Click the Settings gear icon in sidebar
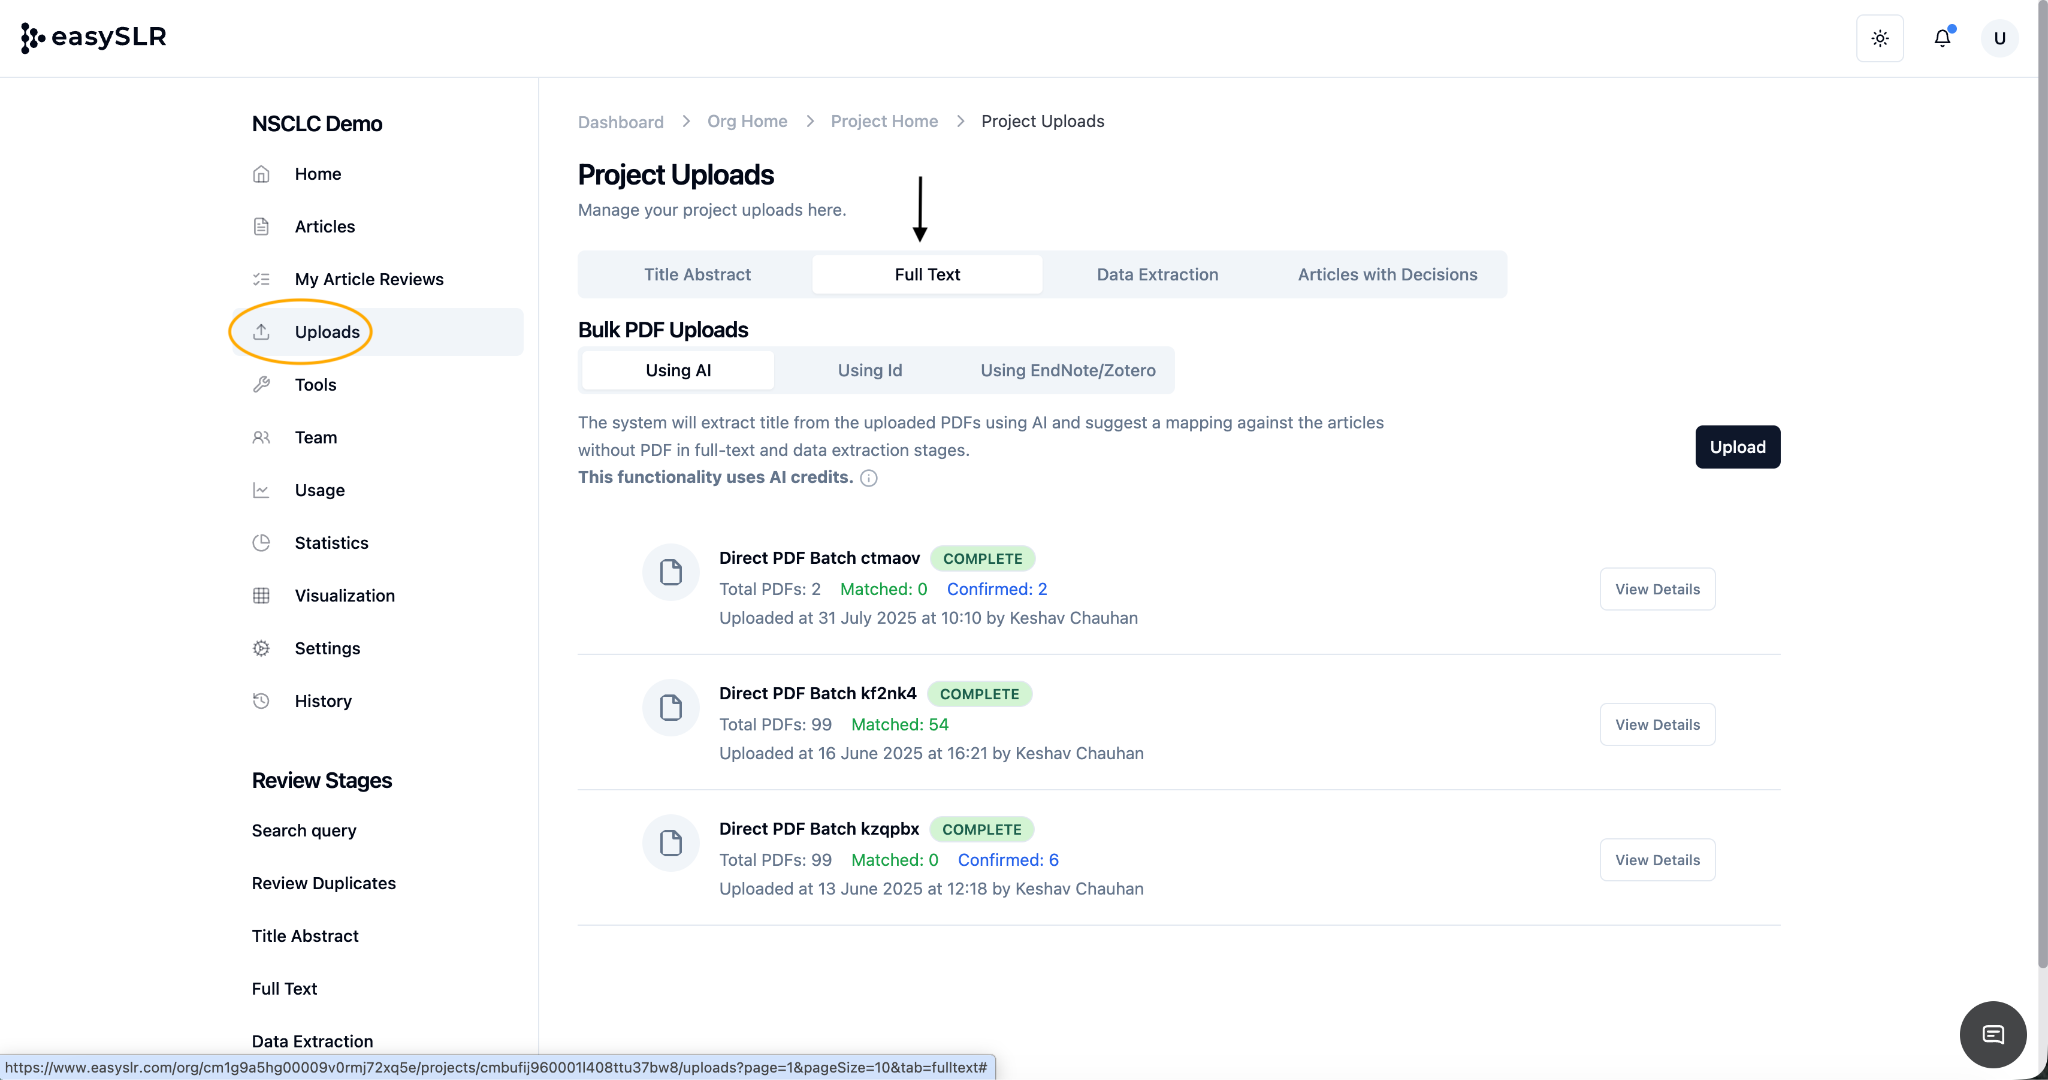Screen dimensions: 2048x1080 click(261, 648)
